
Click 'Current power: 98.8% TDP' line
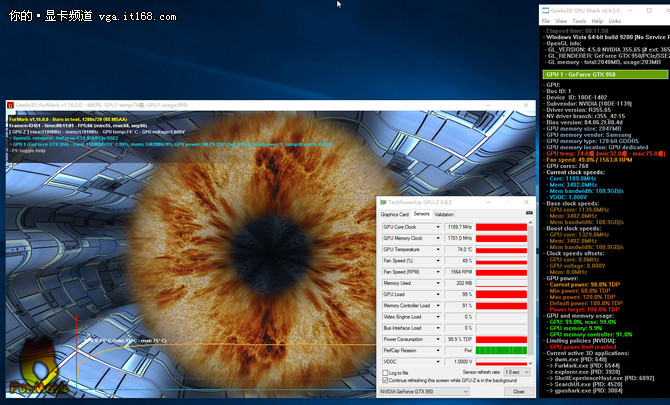click(585, 285)
